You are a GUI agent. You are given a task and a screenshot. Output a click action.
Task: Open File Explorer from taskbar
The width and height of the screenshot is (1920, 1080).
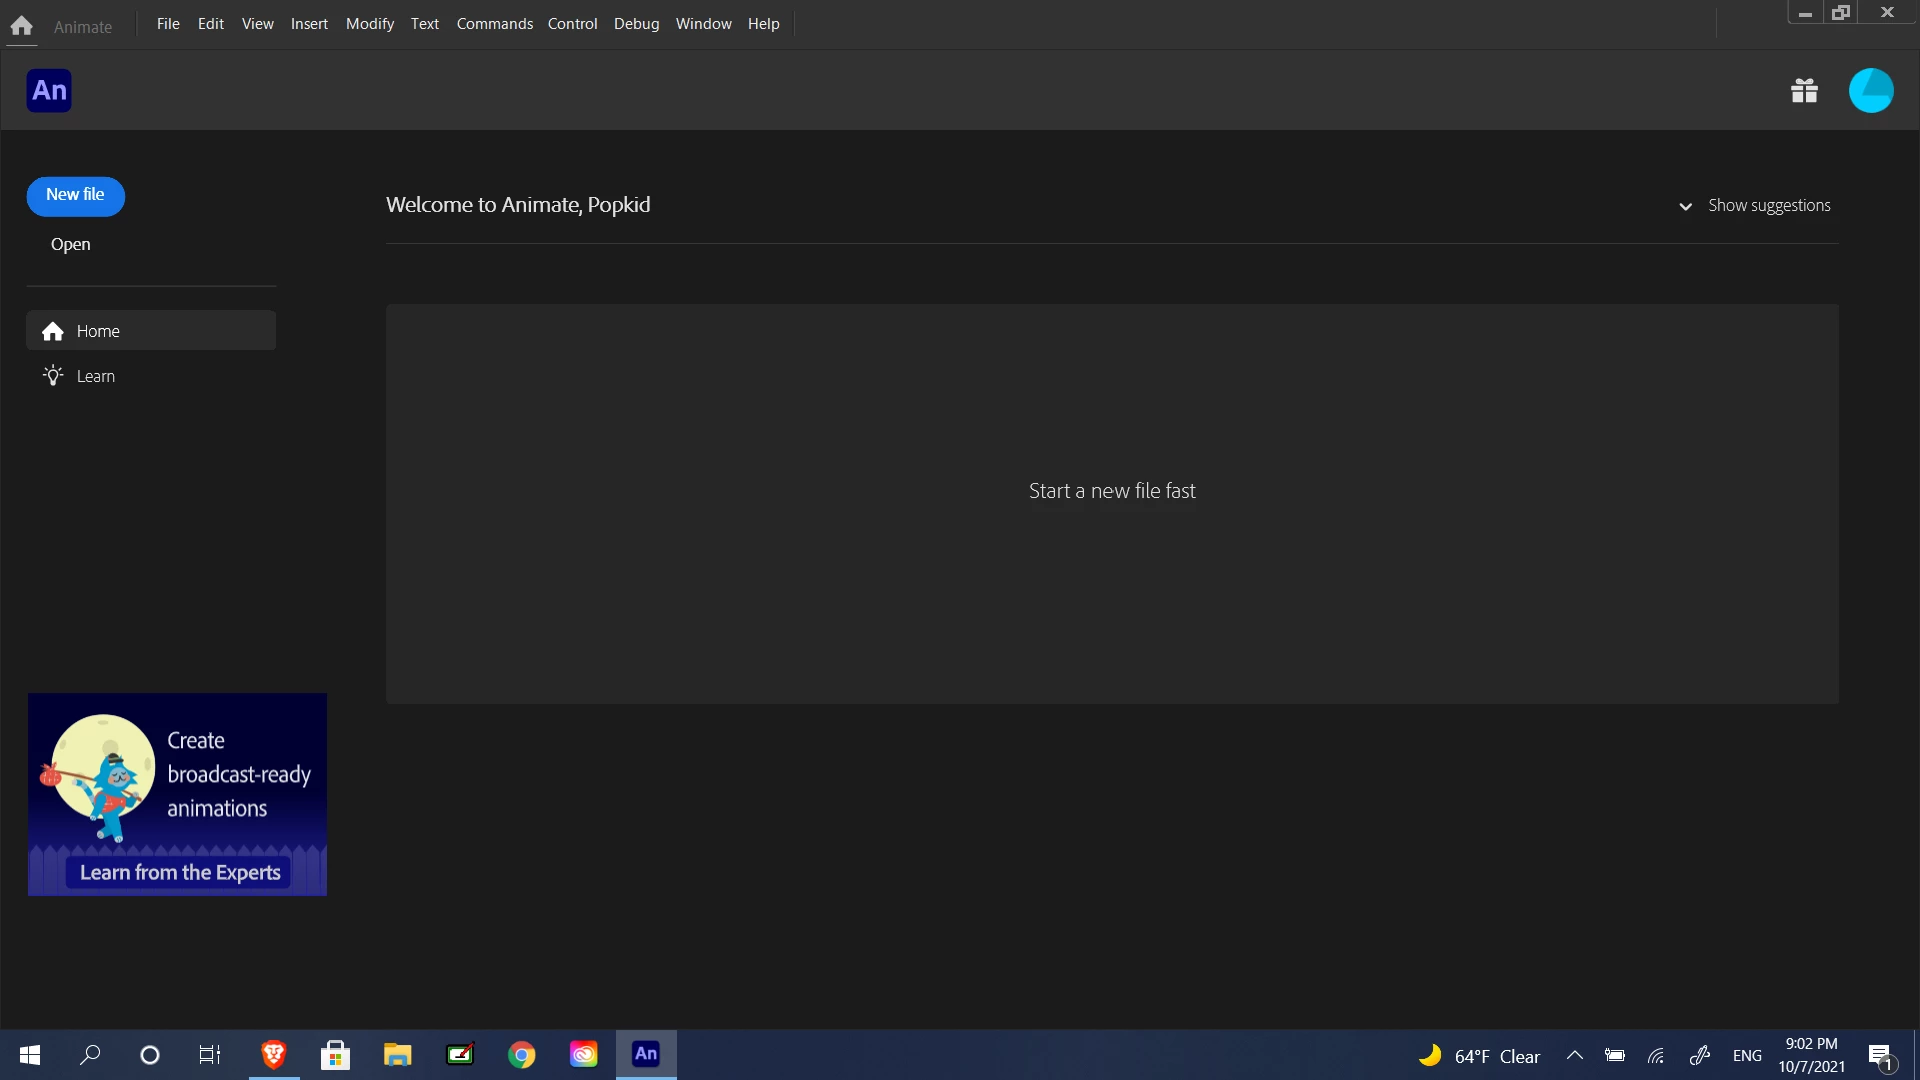[397, 1055]
